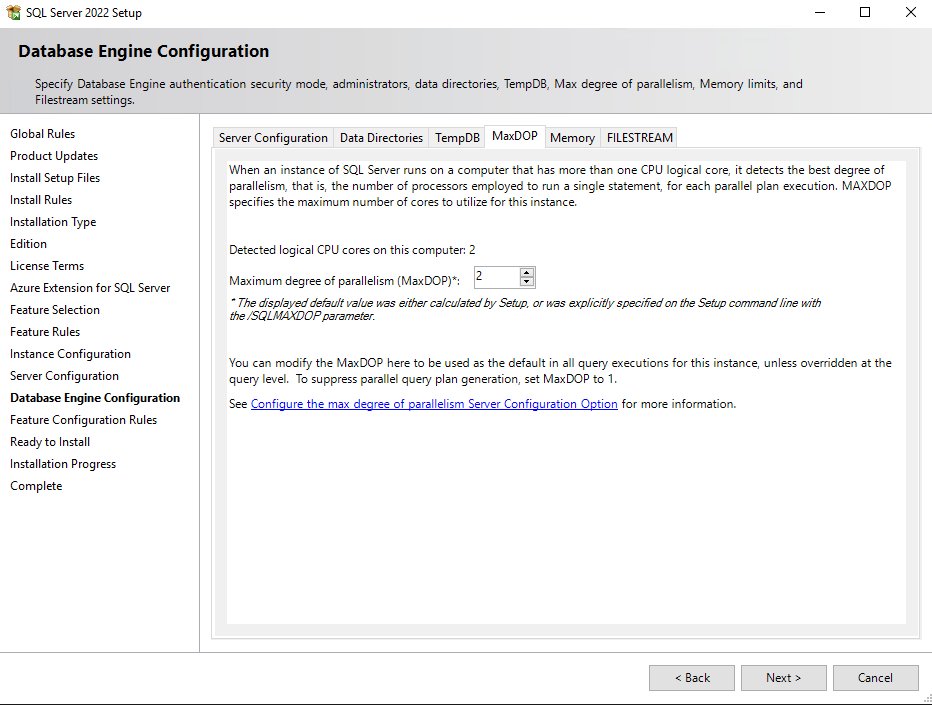Viewport: 932px width, 705px height.
Task: Open the TempDB tab
Action: tap(457, 138)
